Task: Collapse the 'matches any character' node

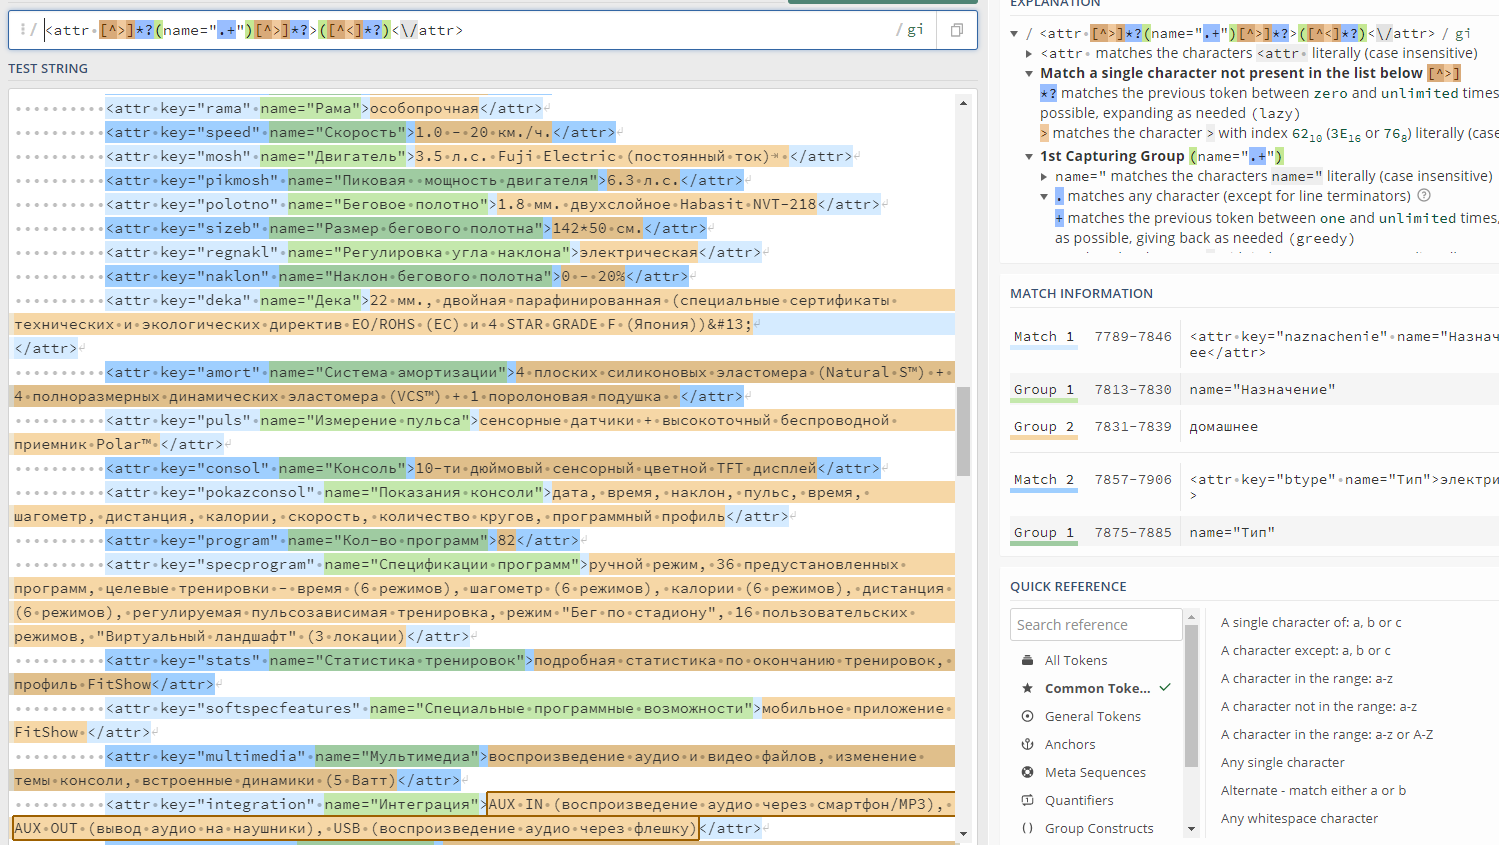Action: tap(1044, 196)
